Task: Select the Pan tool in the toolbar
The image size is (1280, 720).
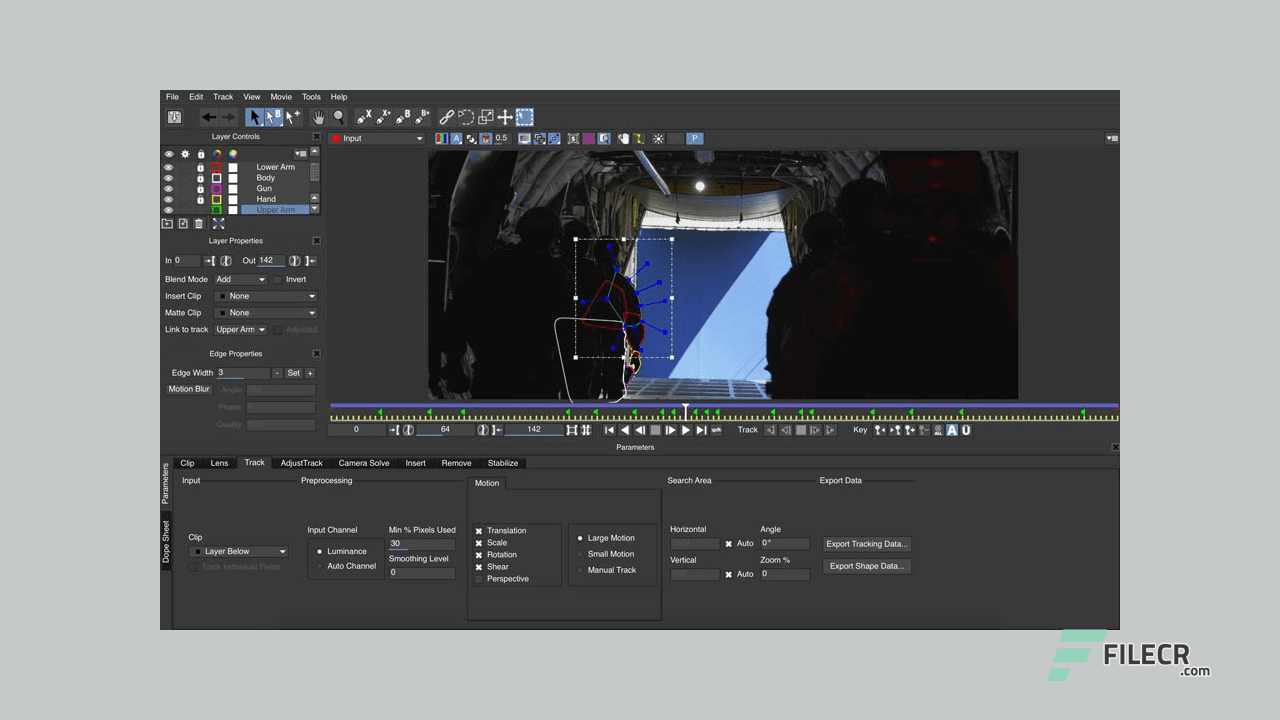Action: pyautogui.click(x=319, y=117)
